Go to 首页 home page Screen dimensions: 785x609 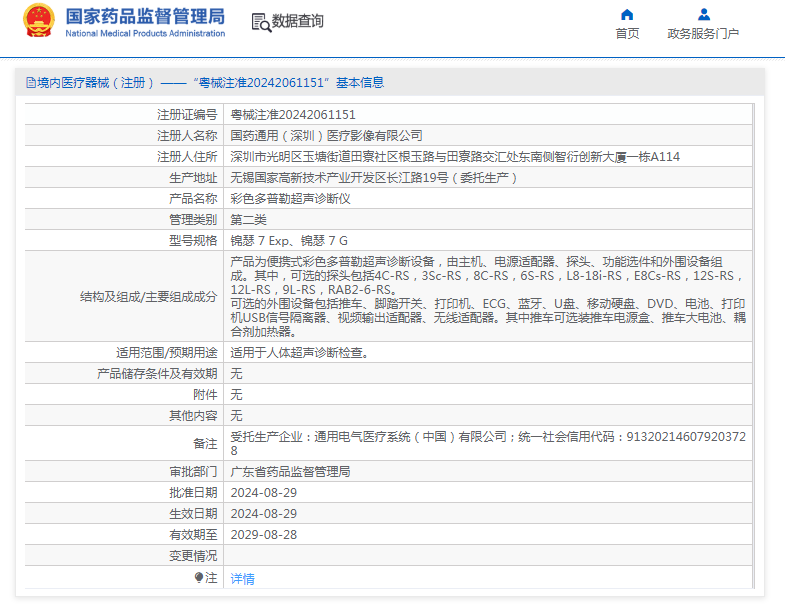pyautogui.click(x=627, y=34)
